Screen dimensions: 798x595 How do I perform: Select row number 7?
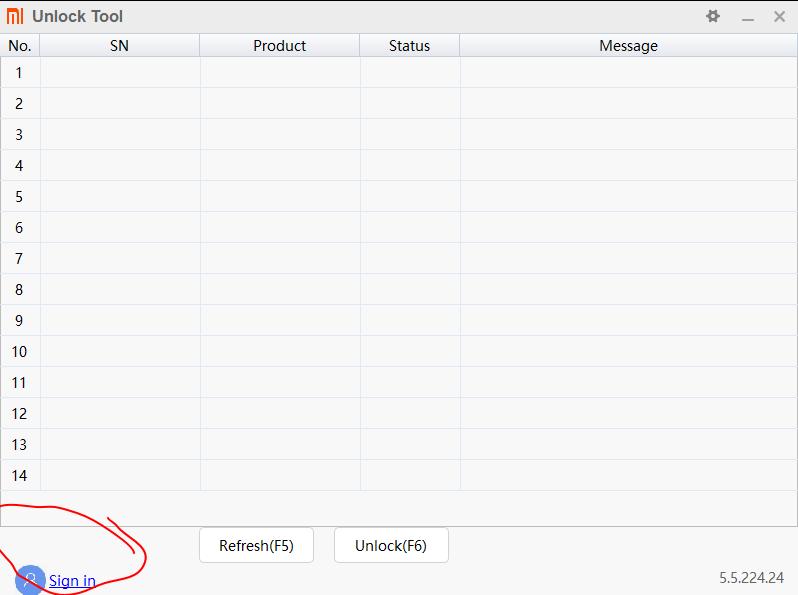point(399,259)
